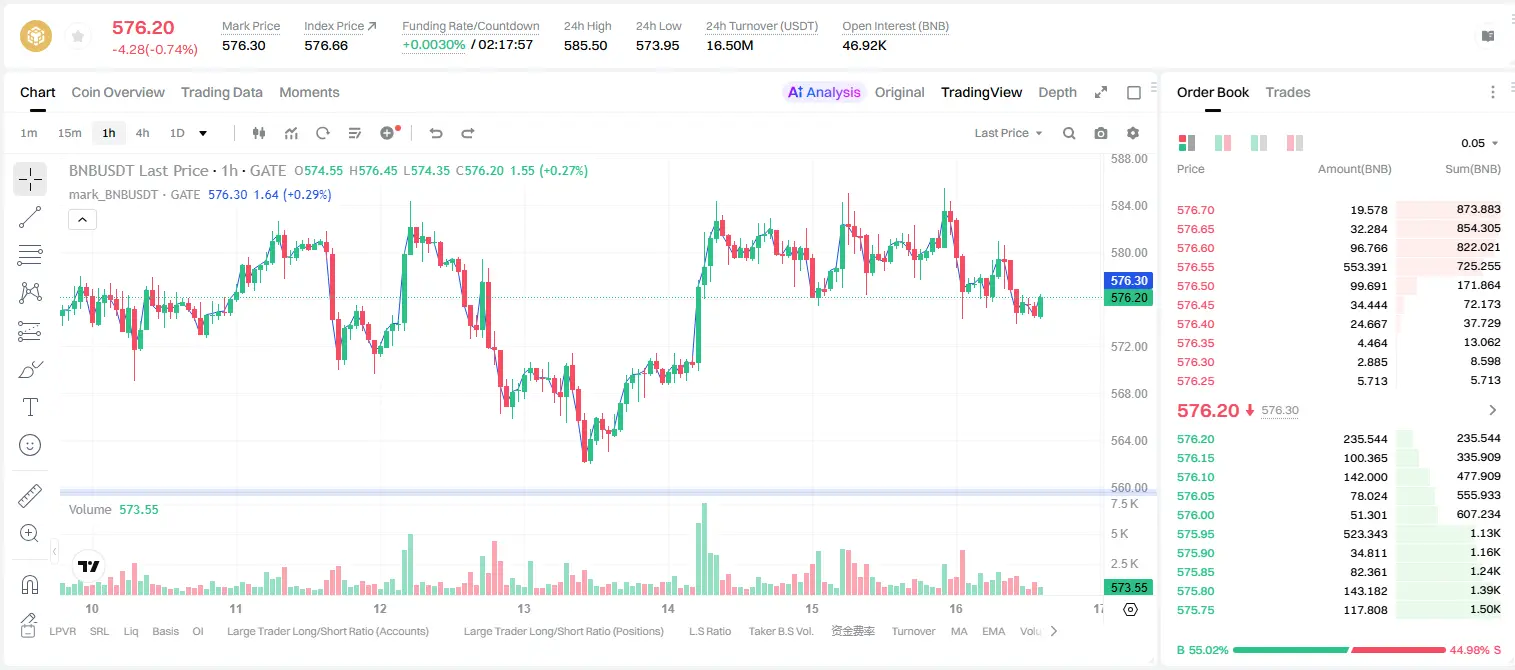Switch chart to Depth view
Screen dimensions: 1515x670
pyautogui.click(x=1057, y=92)
